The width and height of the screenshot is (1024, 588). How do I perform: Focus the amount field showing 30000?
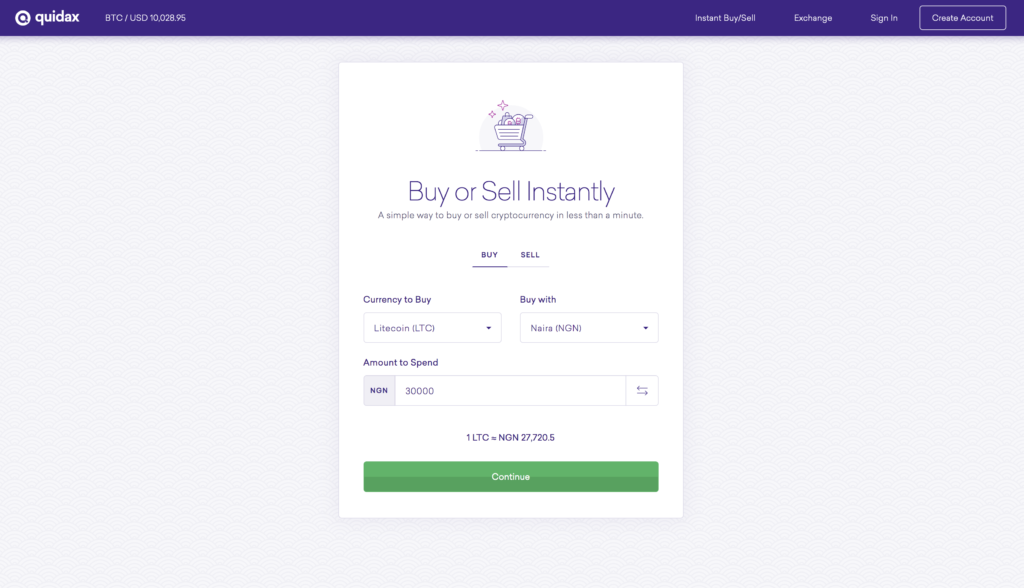(x=510, y=391)
